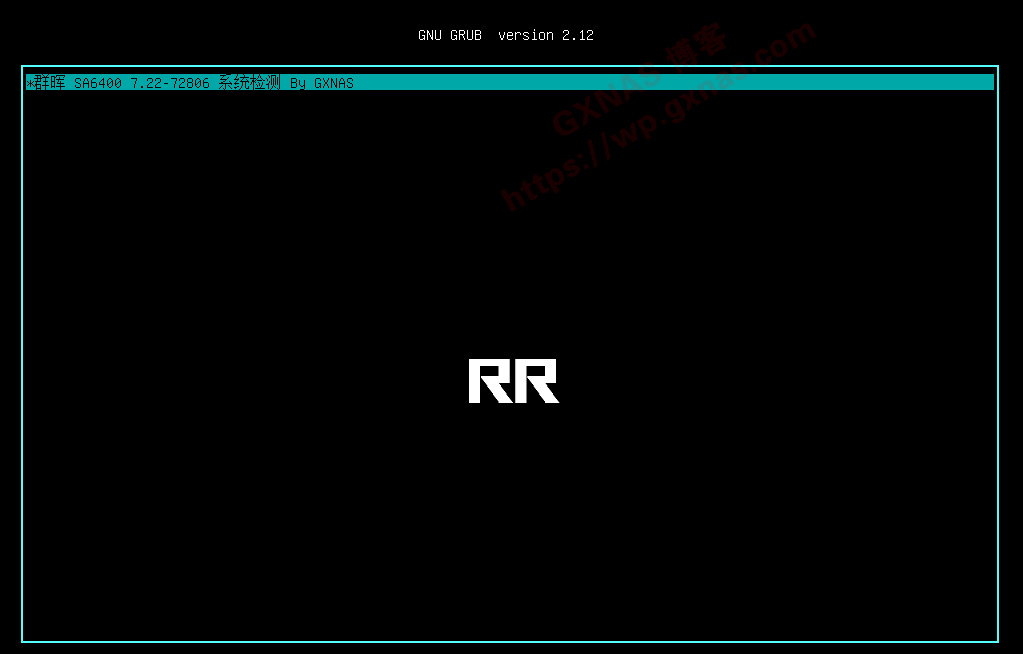The image size is (1023, 654).
Task: Click the bottom border of the menu frame
Action: [510, 641]
